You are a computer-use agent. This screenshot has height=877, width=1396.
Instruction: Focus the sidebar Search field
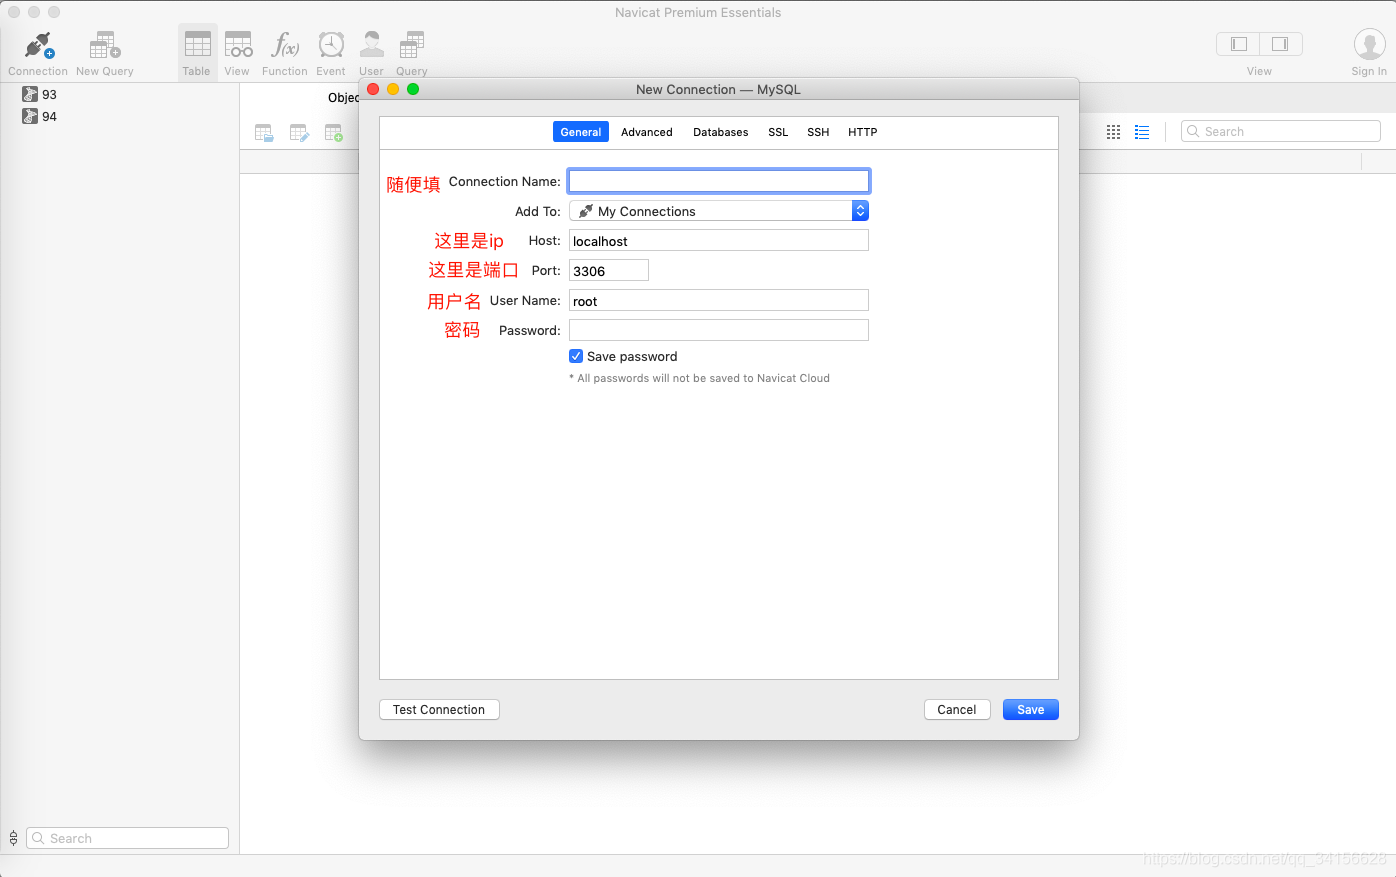point(127,838)
